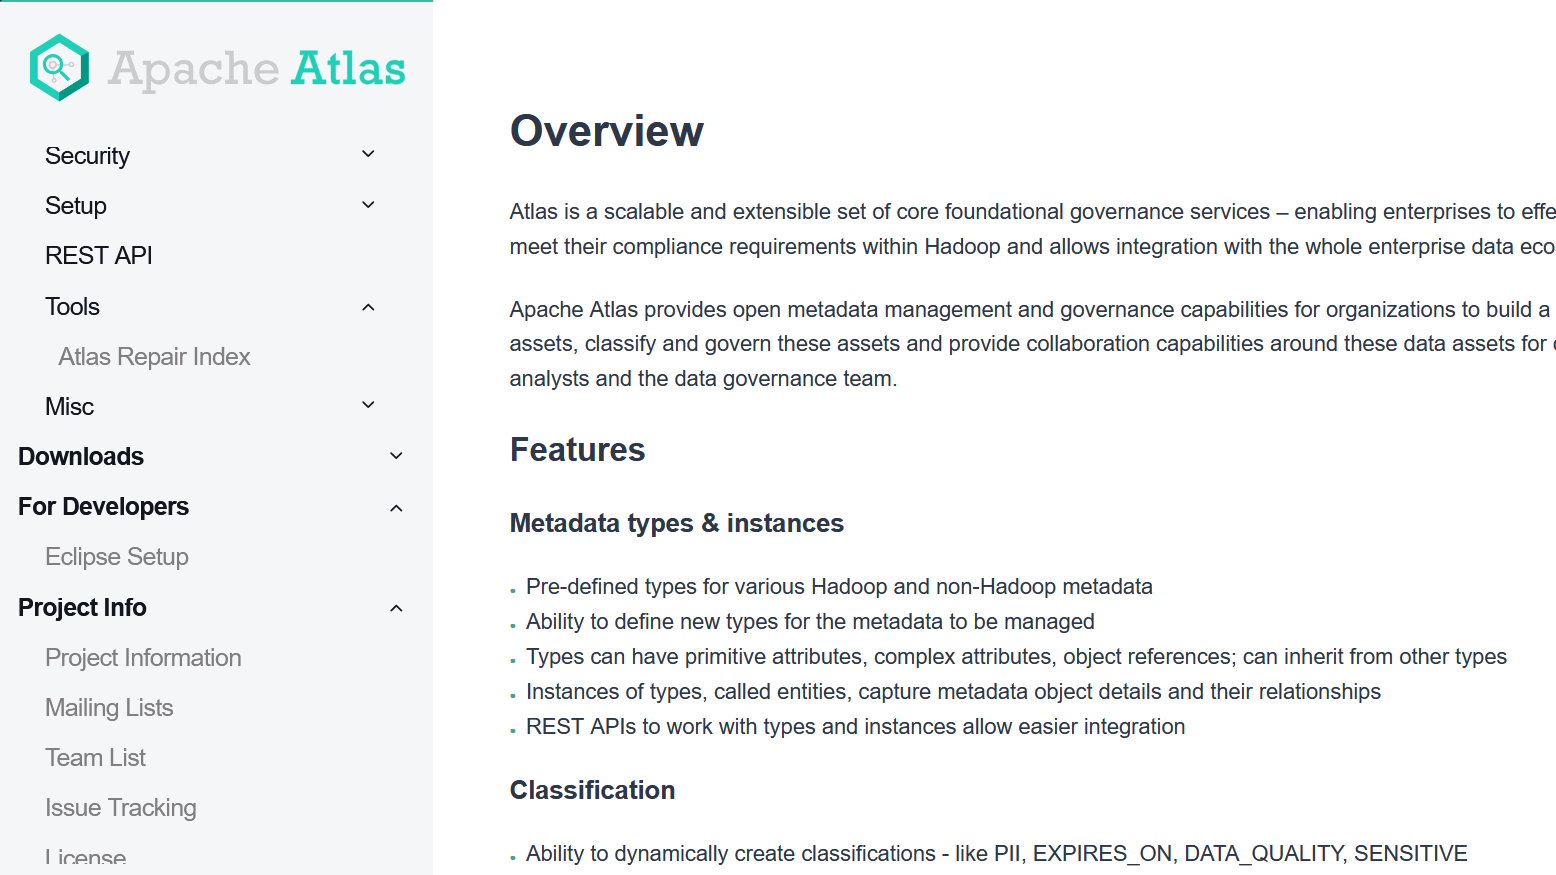Open the Eclipse Setup page

click(x=117, y=556)
